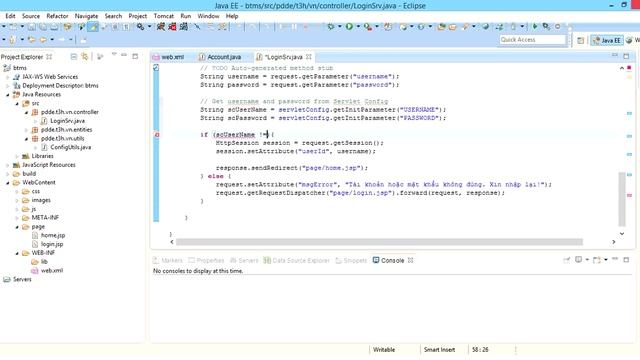Open the Data Source Explorer tab
The image size is (640, 360).
[296, 260]
